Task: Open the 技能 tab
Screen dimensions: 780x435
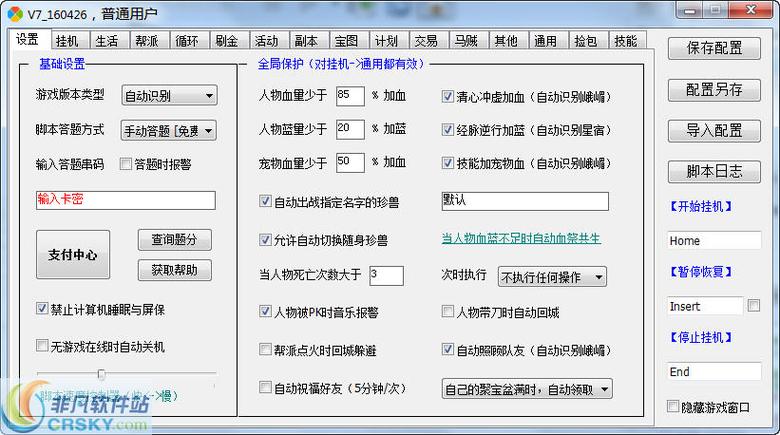Action: click(628, 40)
